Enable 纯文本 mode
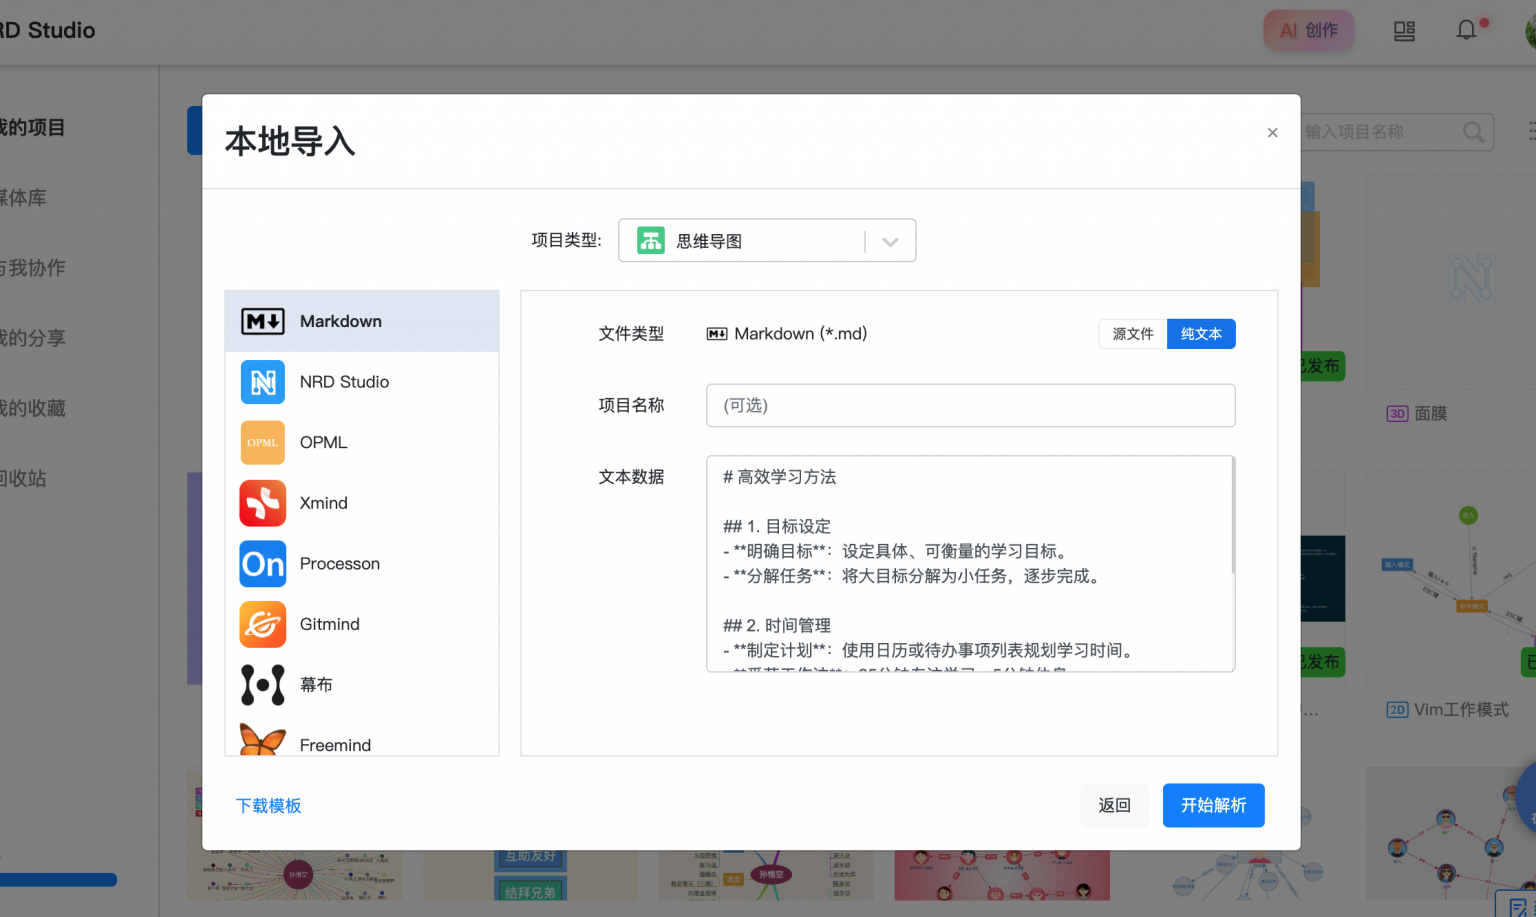The width and height of the screenshot is (1536, 917). [1201, 333]
